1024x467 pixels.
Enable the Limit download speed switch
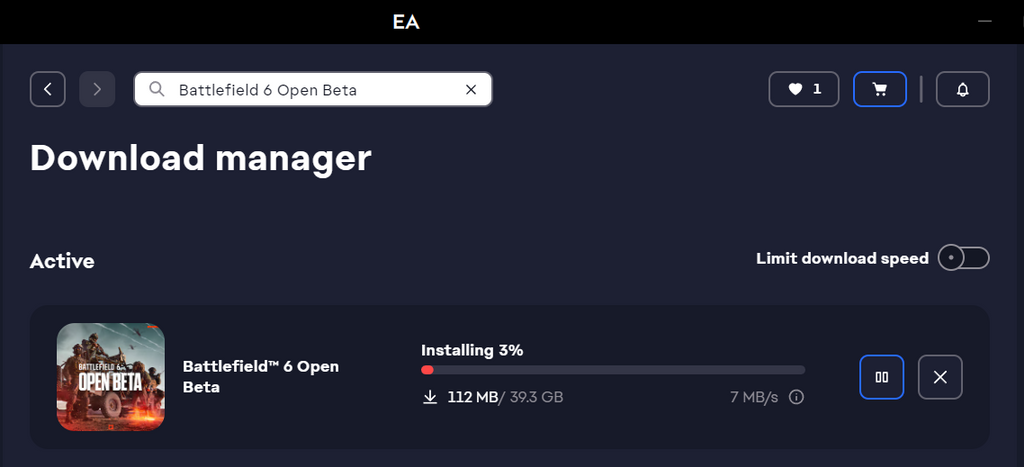tap(963, 258)
